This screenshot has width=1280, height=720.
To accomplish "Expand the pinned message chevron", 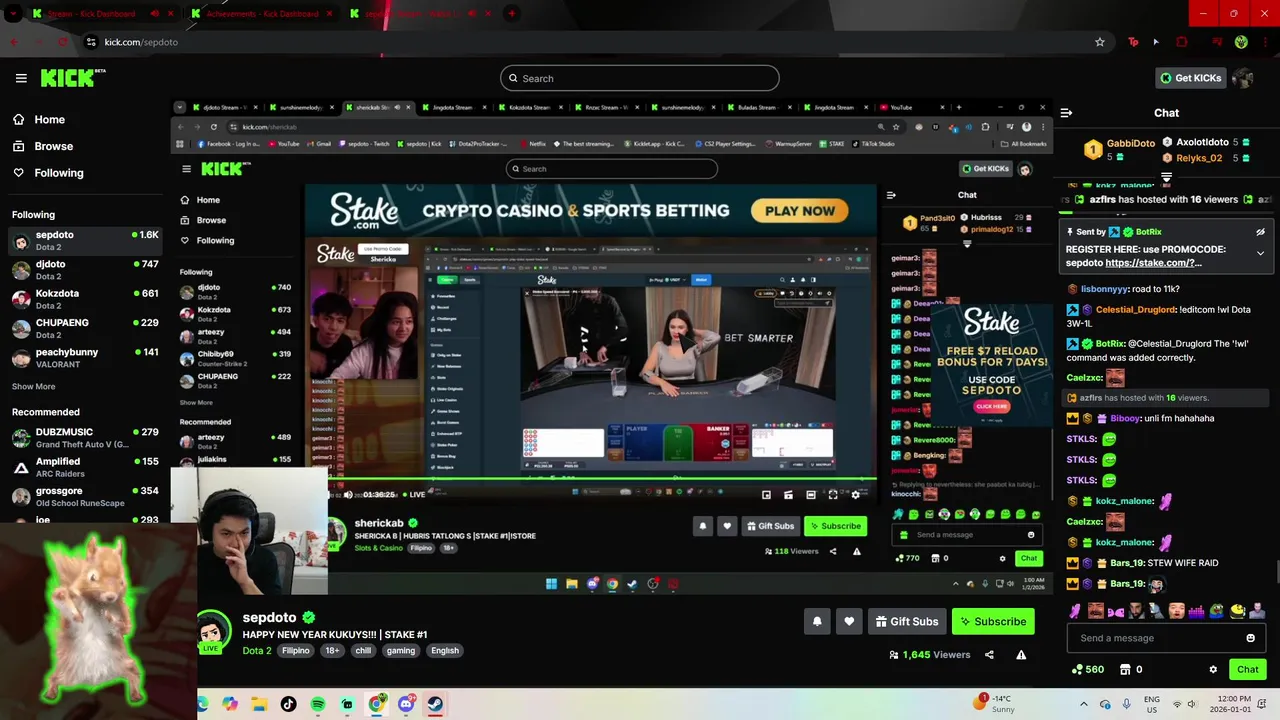I will tap(1260, 253).
